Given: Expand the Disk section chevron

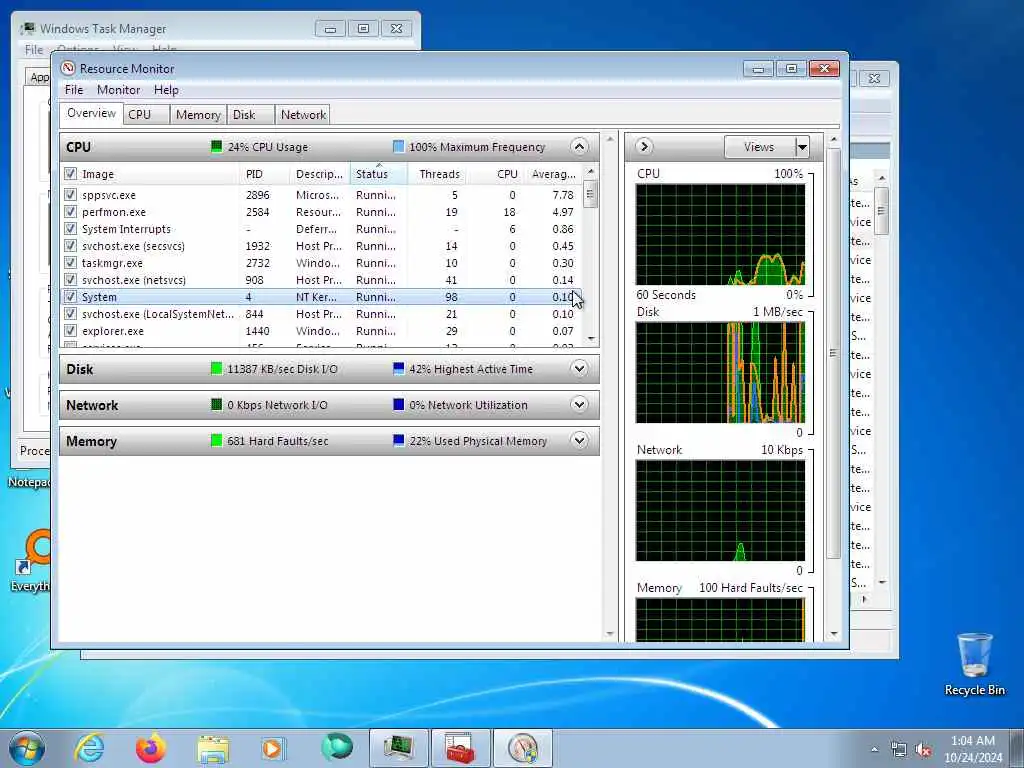Looking at the screenshot, I should (579, 368).
